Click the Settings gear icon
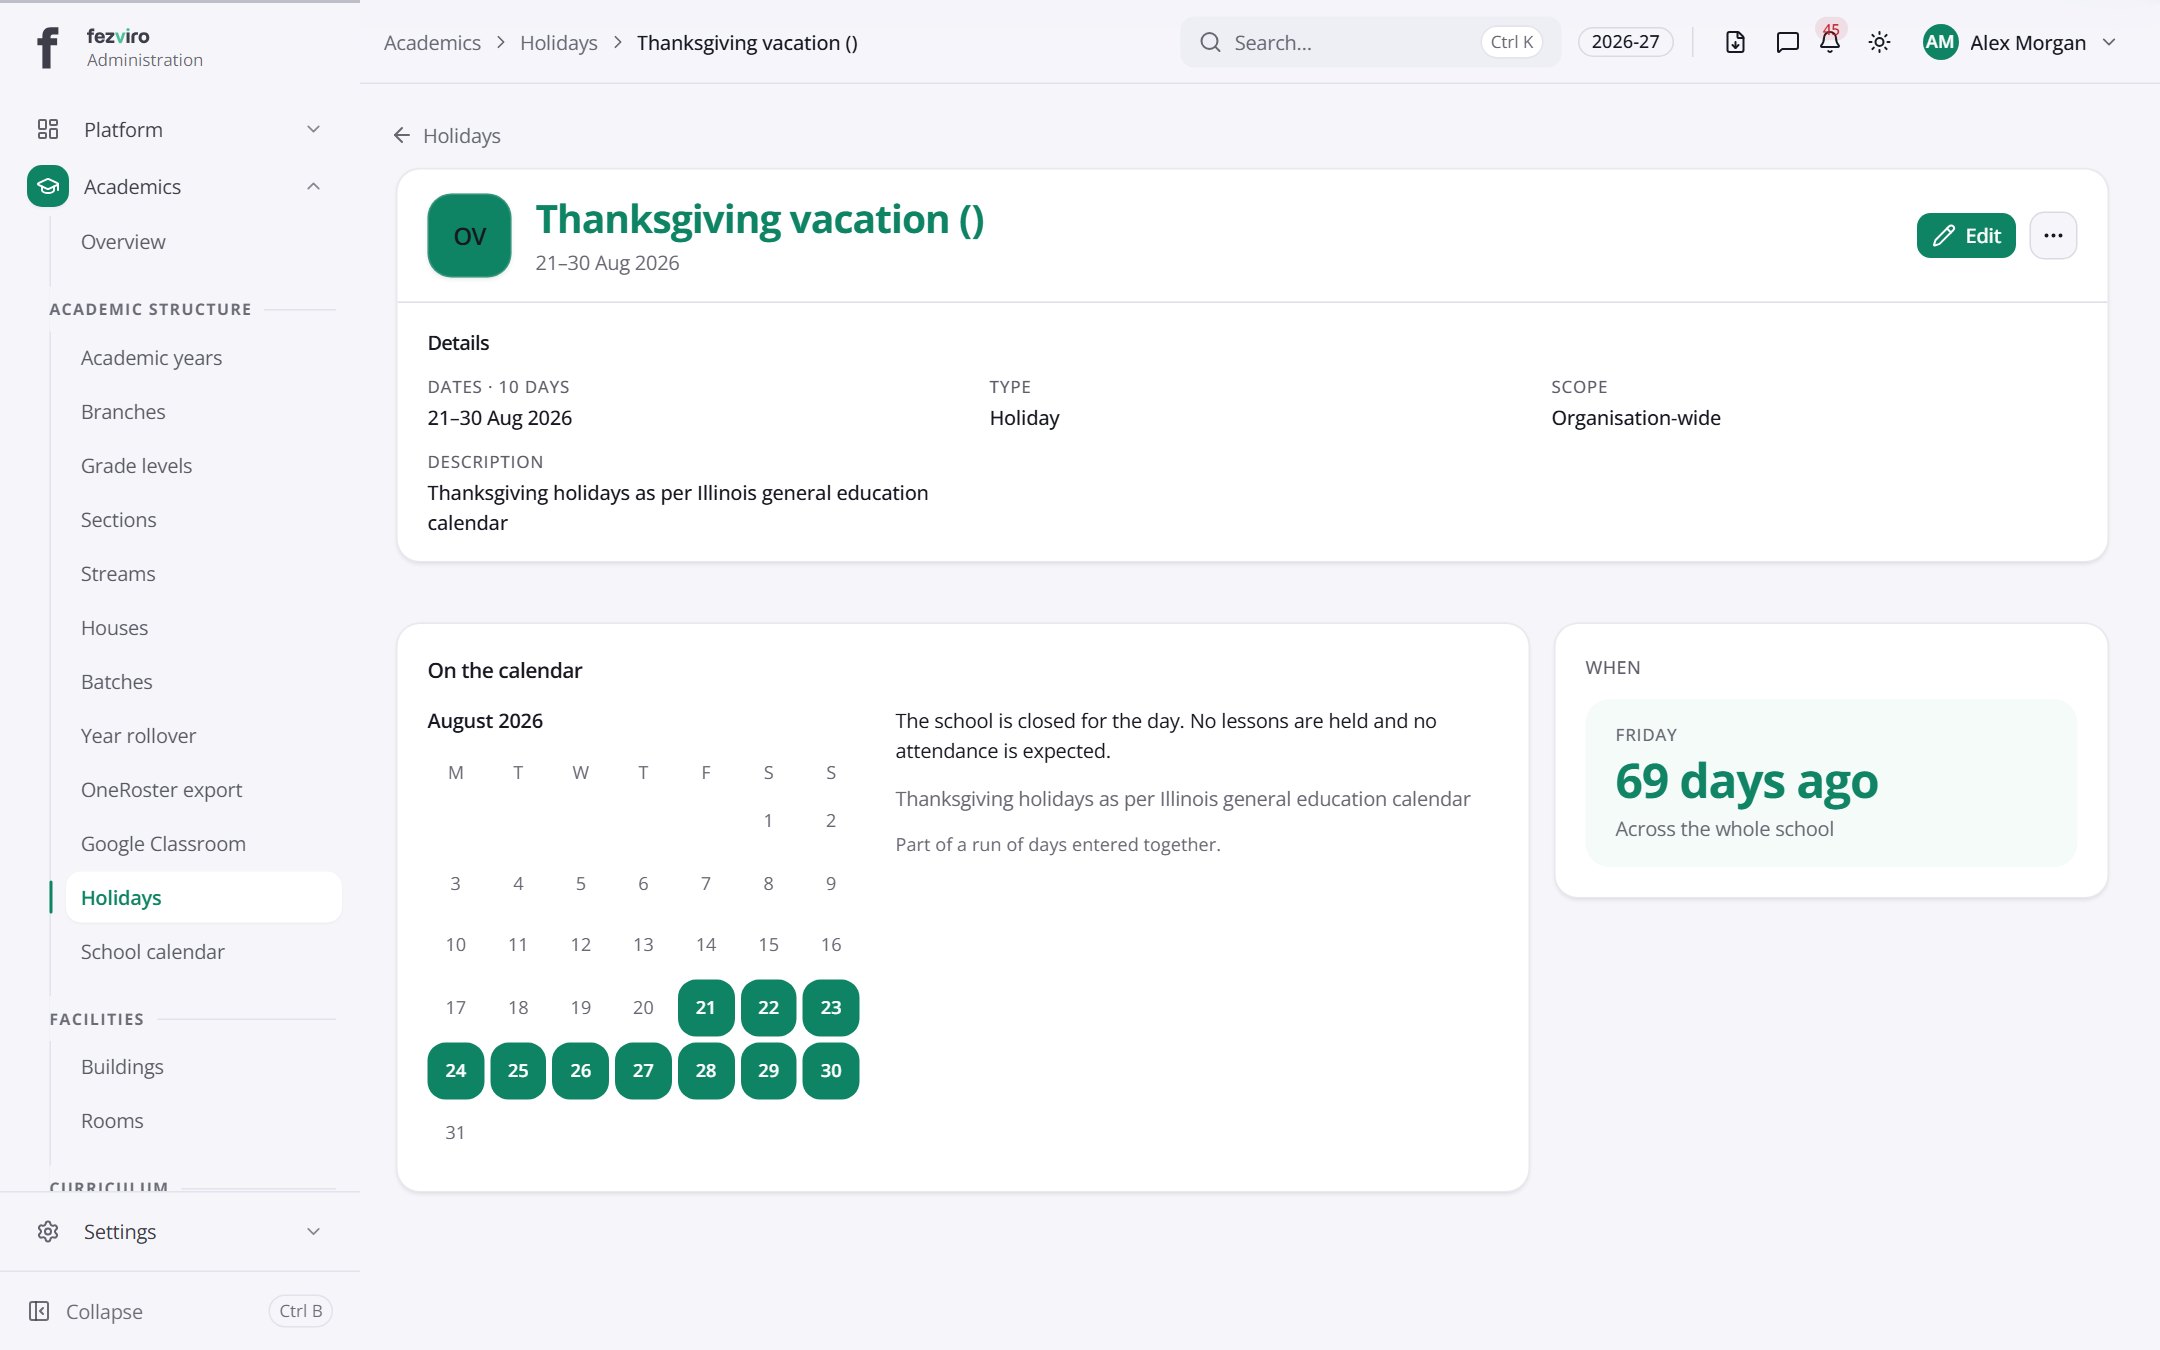The image size is (2160, 1350). click(x=48, y=1231)
